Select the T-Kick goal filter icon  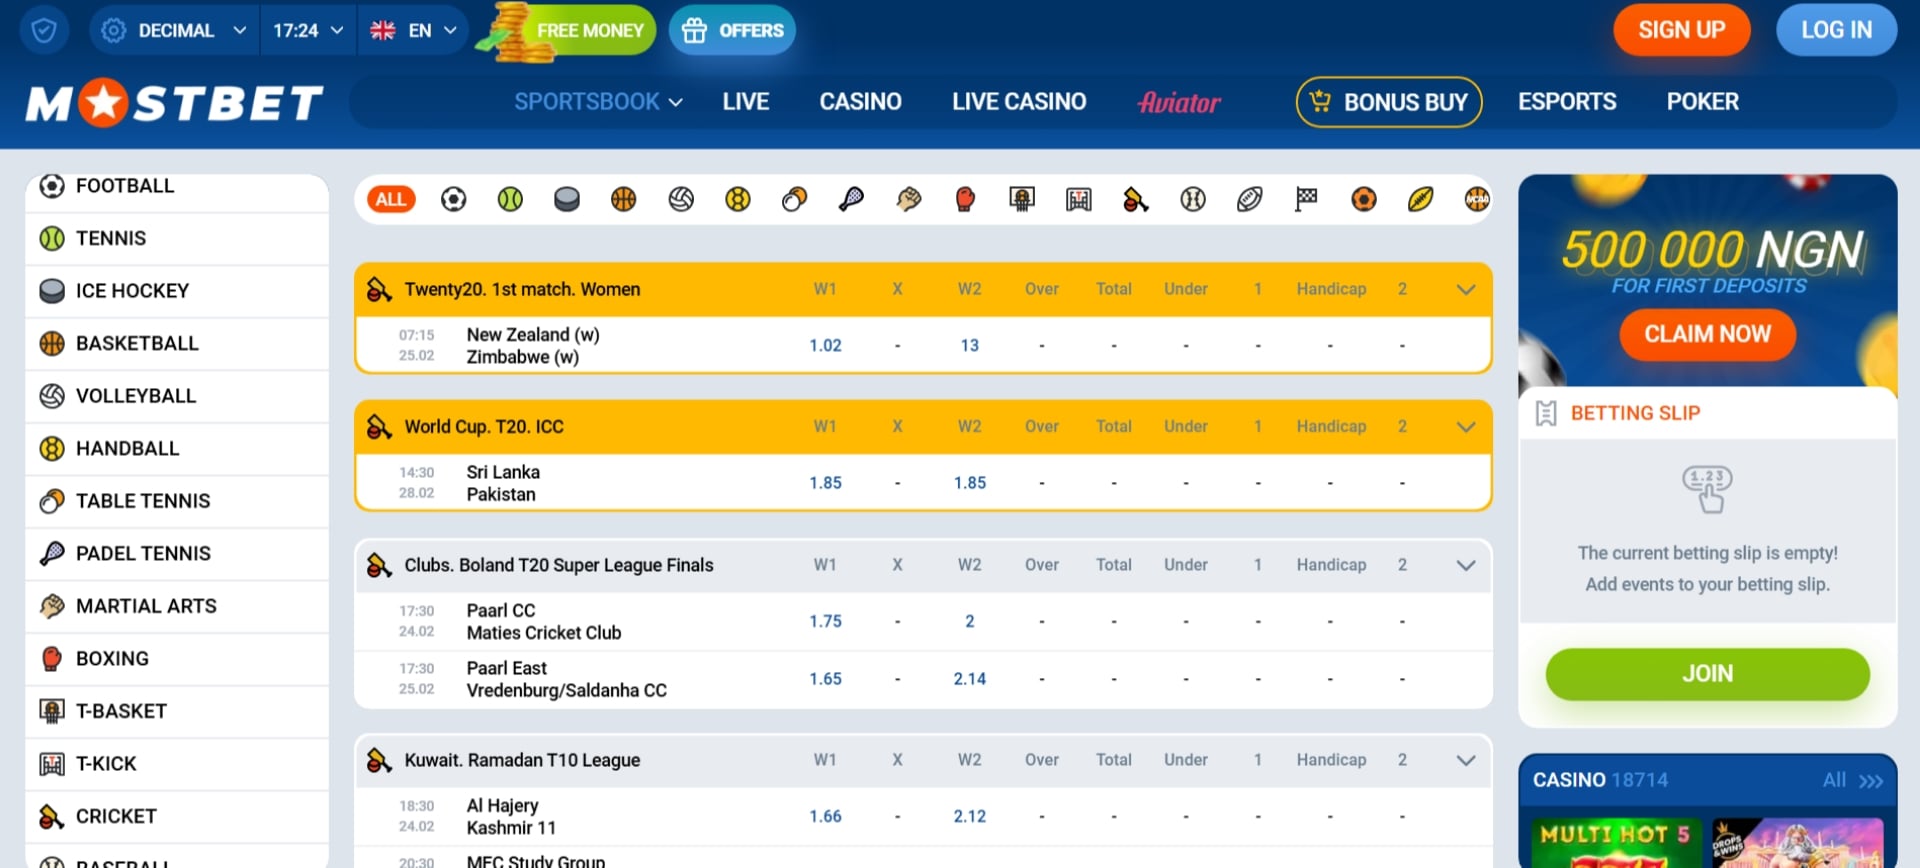click(x=1079, y=199)
